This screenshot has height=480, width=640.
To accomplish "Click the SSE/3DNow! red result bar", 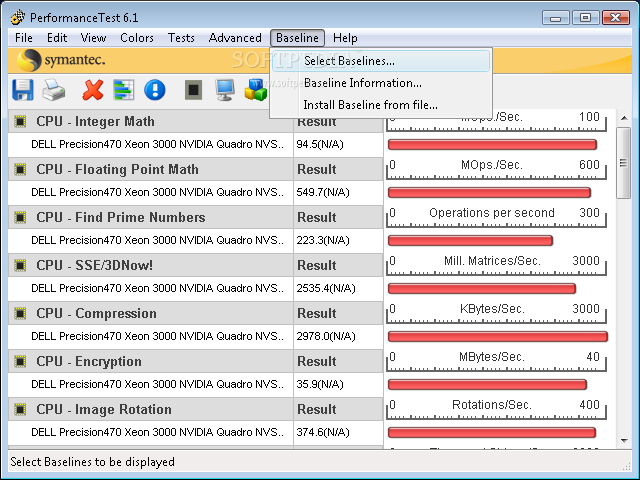I will point(482,289).
